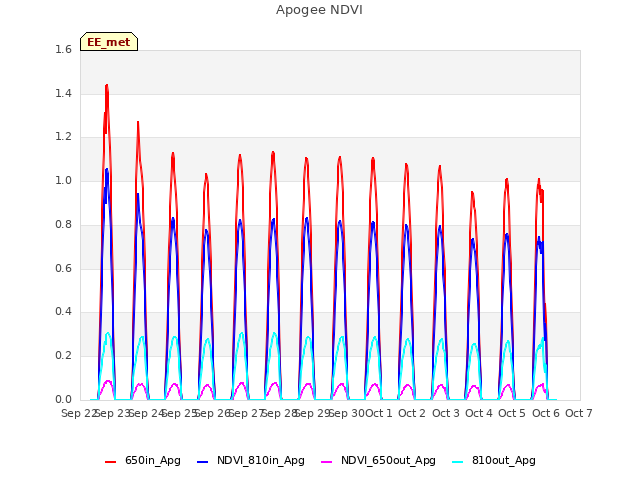640x480 pixels.
Task: Click the Oct 4 x-axis label
Action: 479,413
